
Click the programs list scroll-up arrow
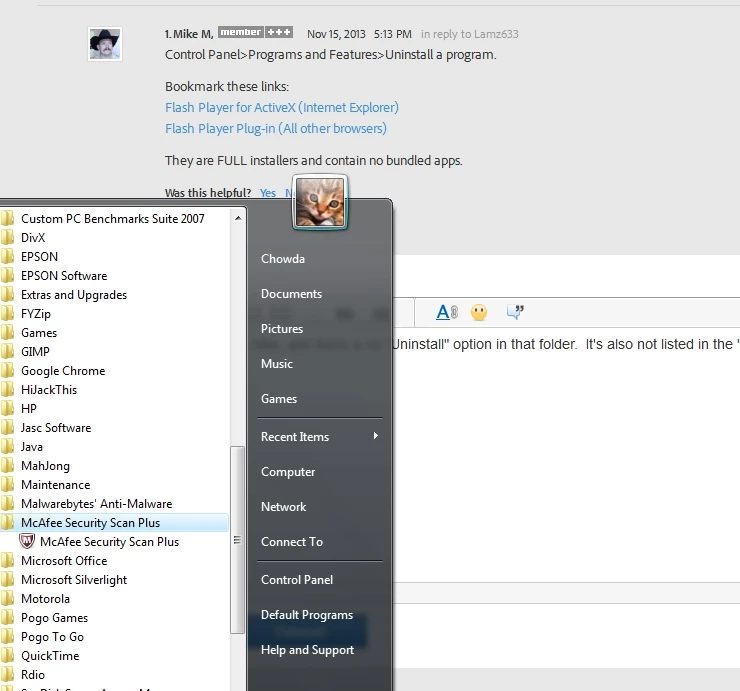coord(238,218)
